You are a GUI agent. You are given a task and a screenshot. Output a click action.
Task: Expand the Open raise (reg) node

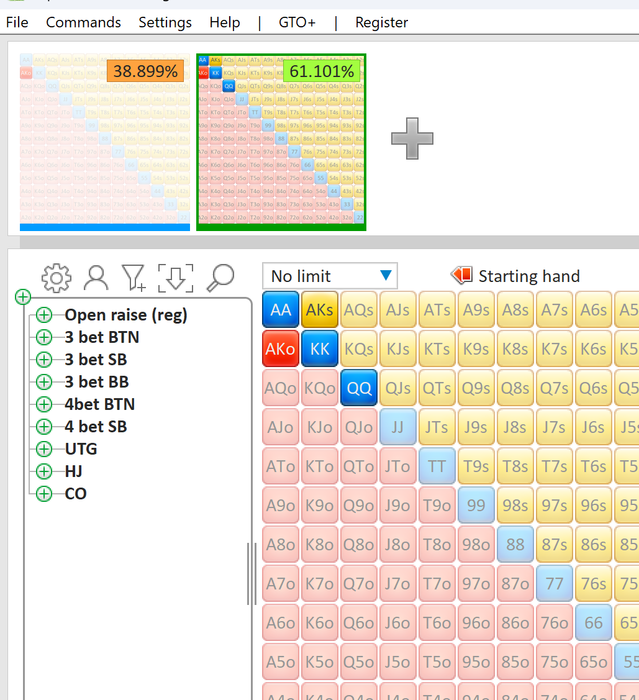(x=44, y=315)
